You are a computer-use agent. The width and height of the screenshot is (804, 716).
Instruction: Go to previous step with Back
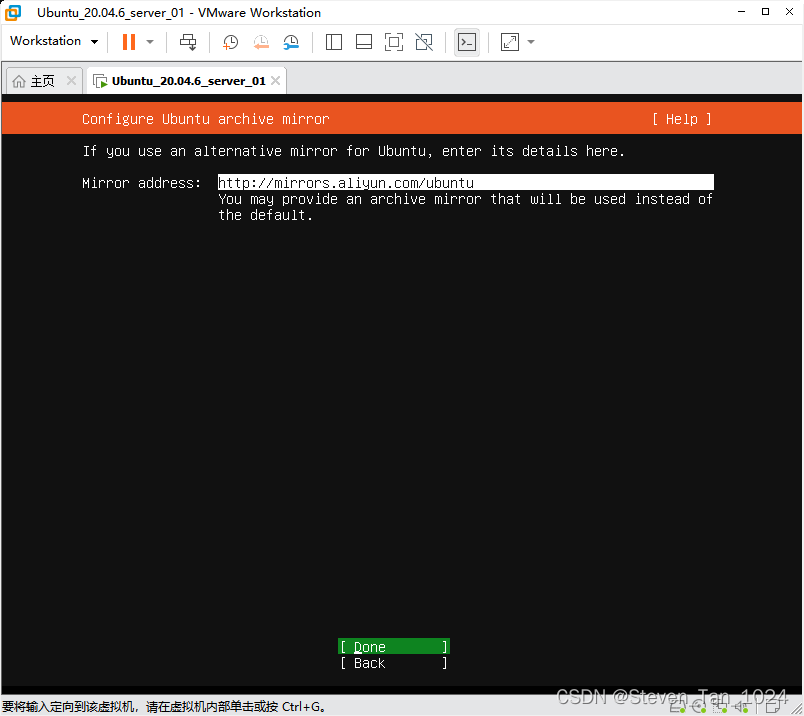click(394, 663)
